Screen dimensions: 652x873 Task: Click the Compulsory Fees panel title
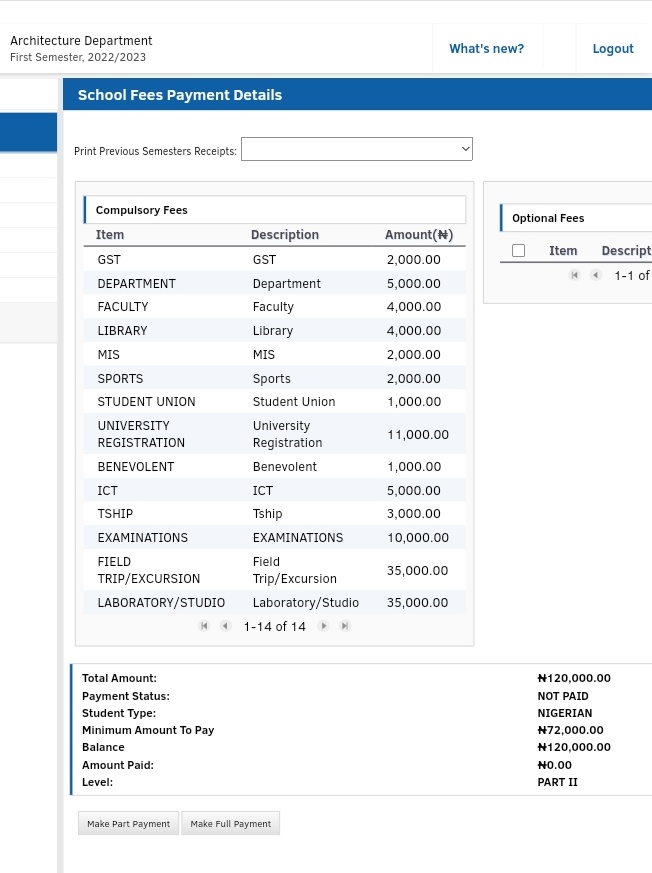pyautogui.click(x=141, y=210)
